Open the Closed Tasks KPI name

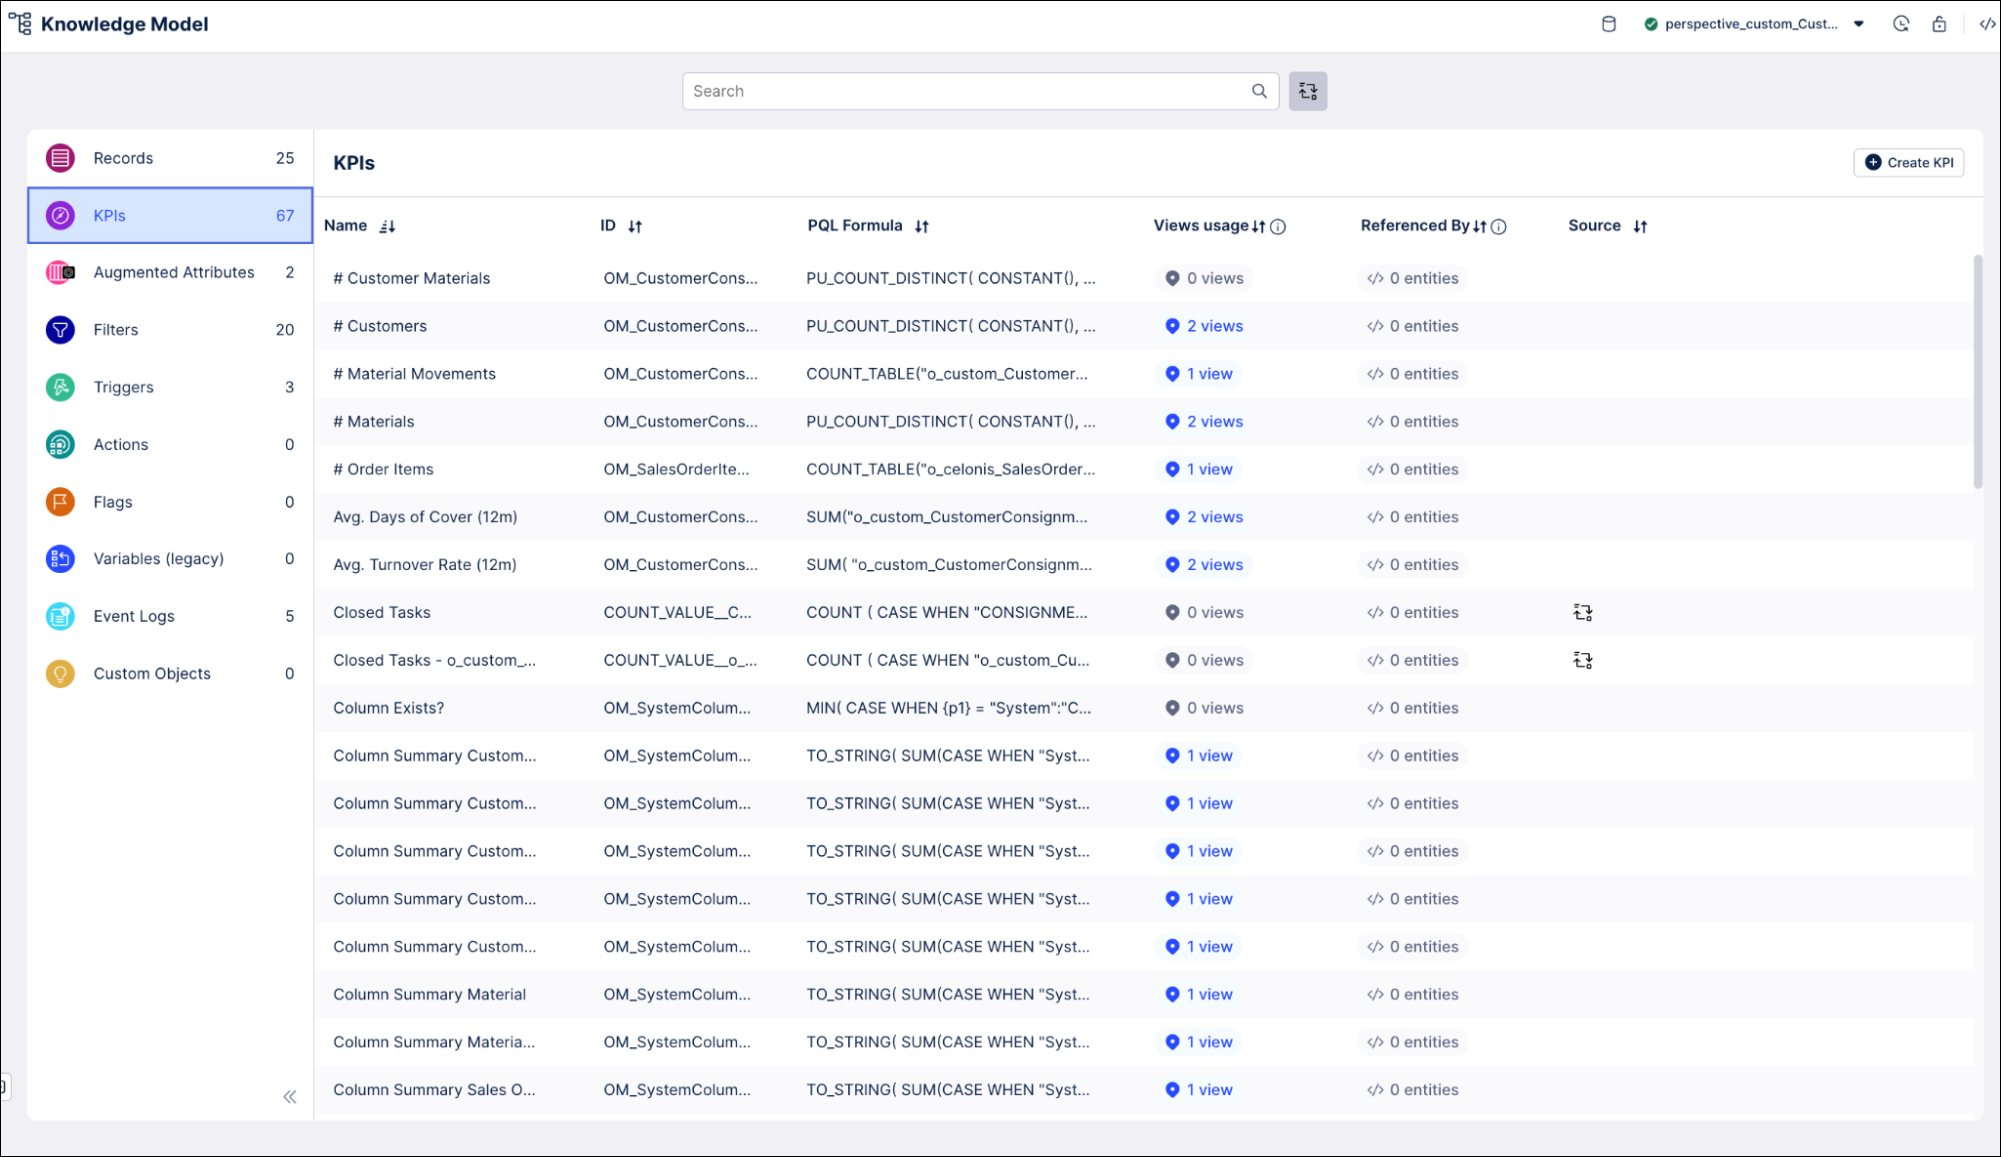click(382, 613)
